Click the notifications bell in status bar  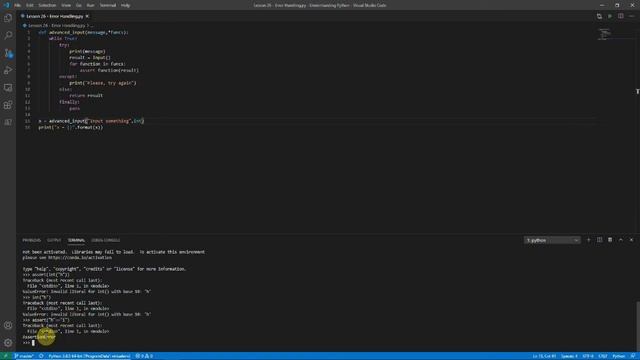633,356
